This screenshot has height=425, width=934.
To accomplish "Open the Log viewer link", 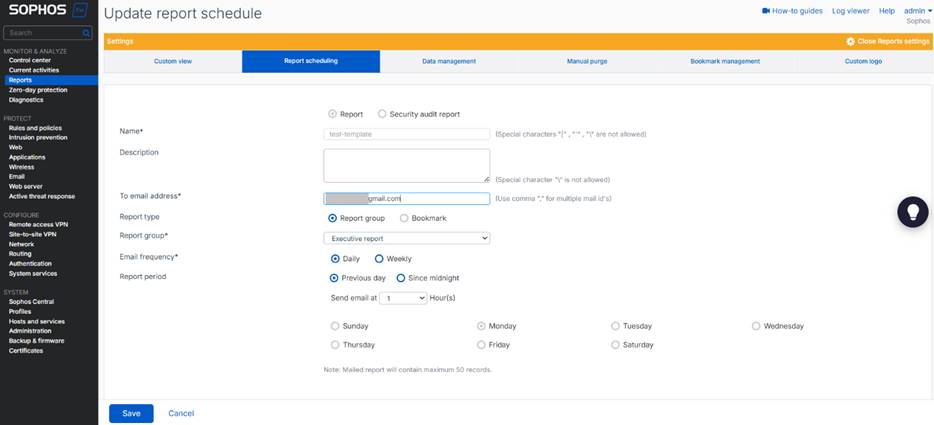I will [x=850, y=11].
